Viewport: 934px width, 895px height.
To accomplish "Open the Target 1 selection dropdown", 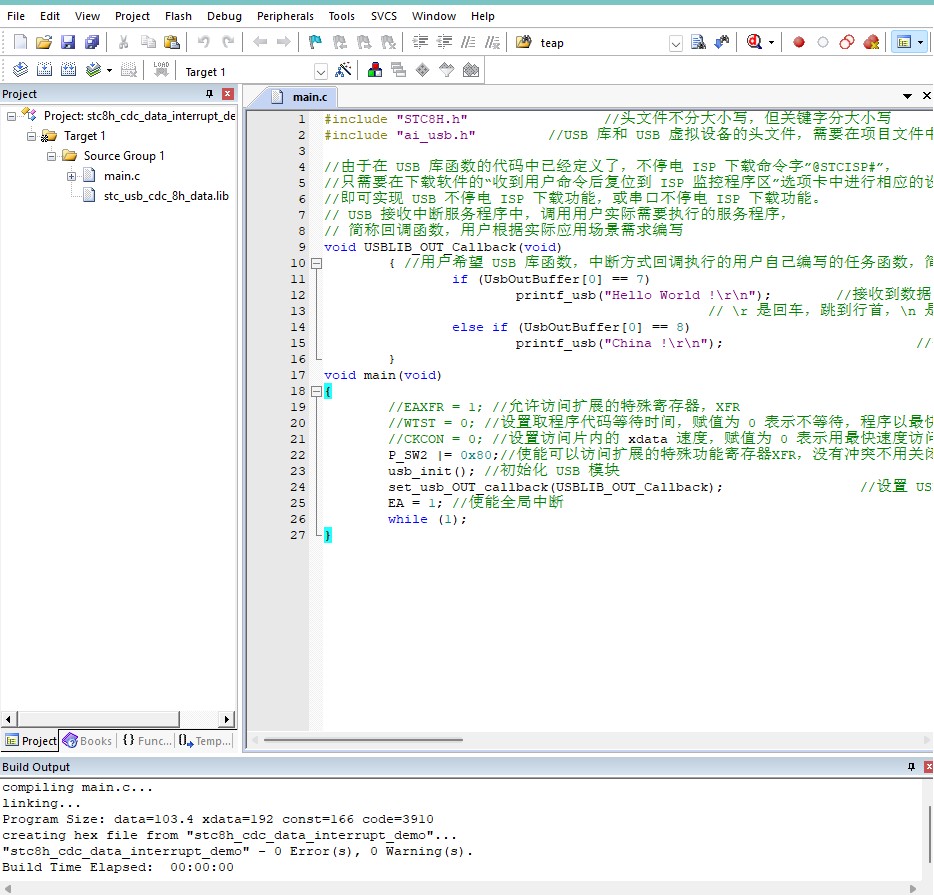I will [320, 72].
